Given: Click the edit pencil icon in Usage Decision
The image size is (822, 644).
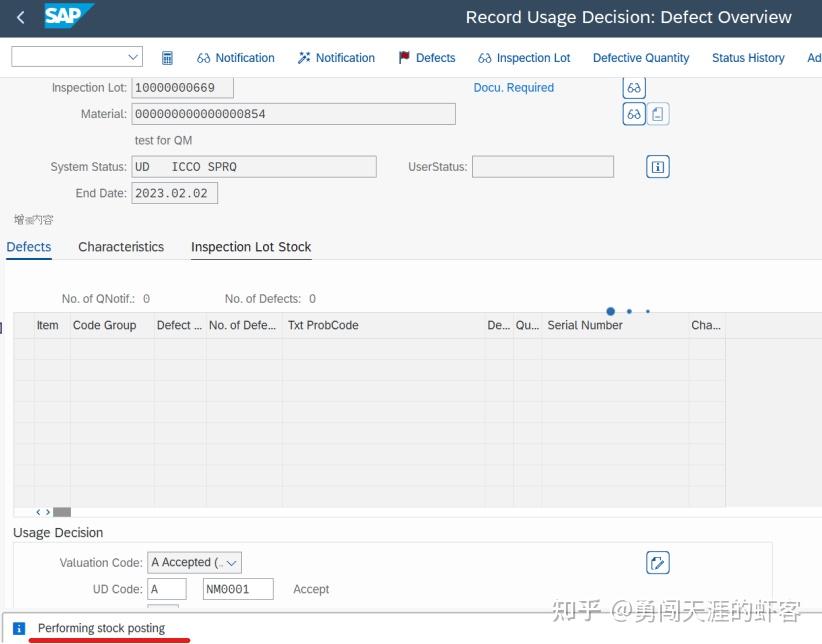Looking at the screenshot, I should 657,562.
